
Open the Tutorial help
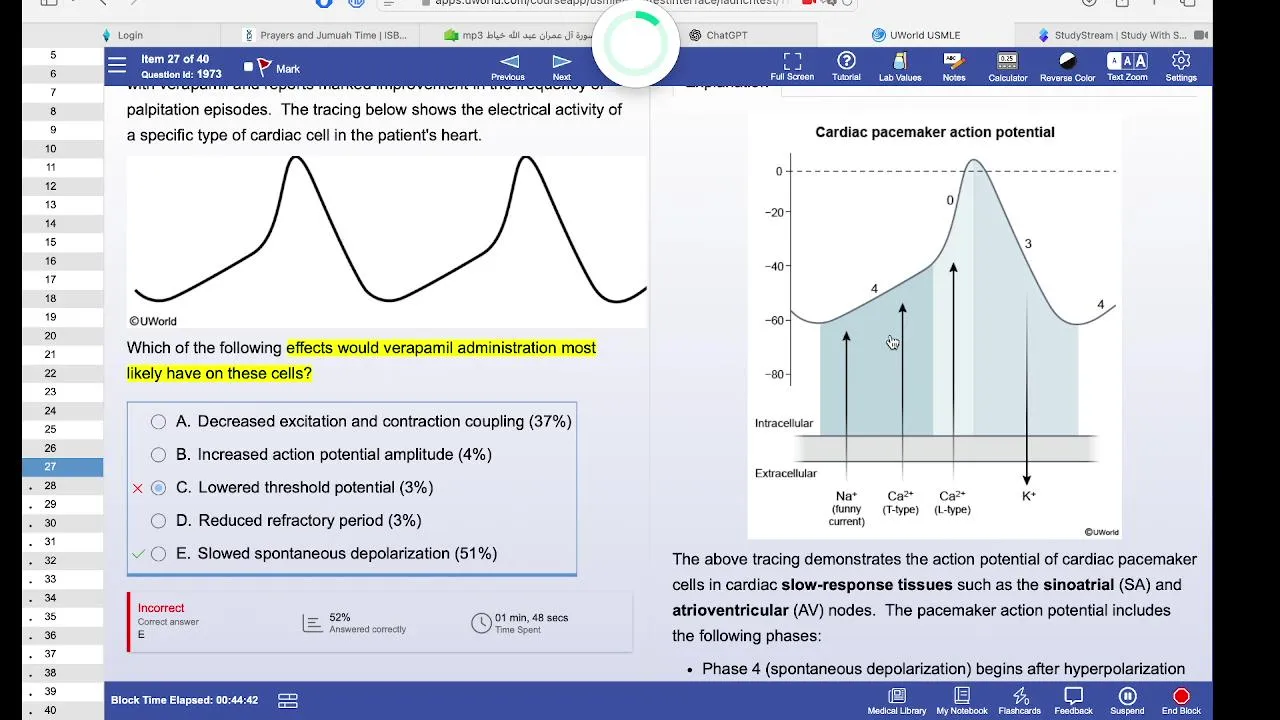click(846, 68)
